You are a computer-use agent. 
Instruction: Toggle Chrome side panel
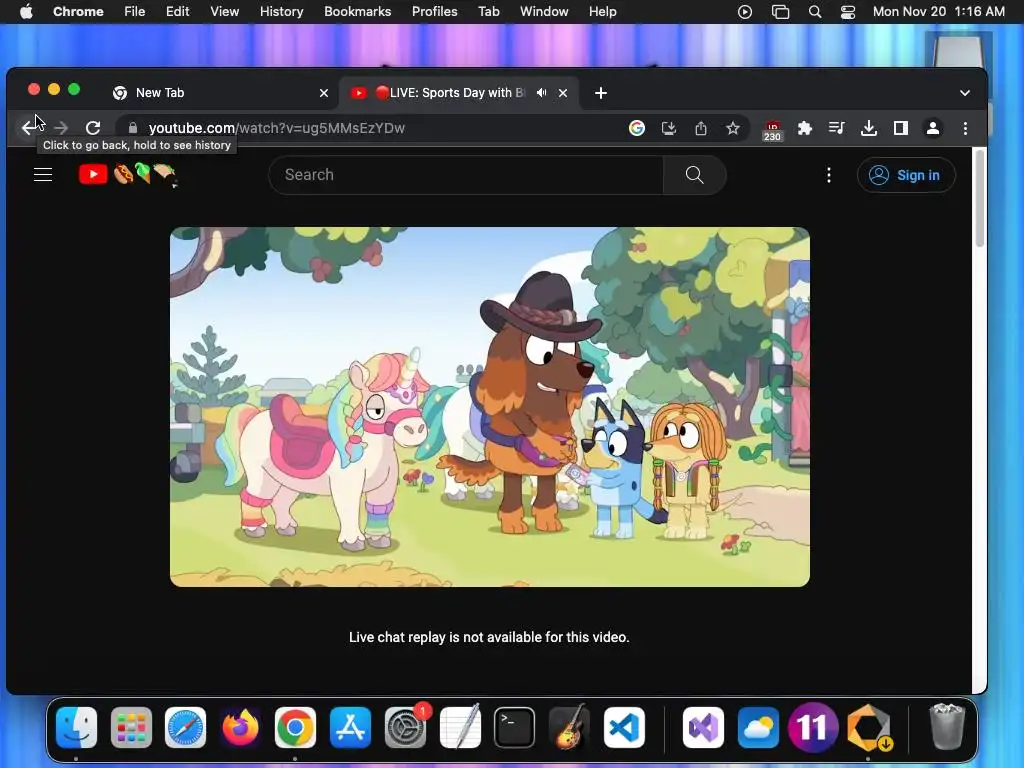[x=901, y=128]
